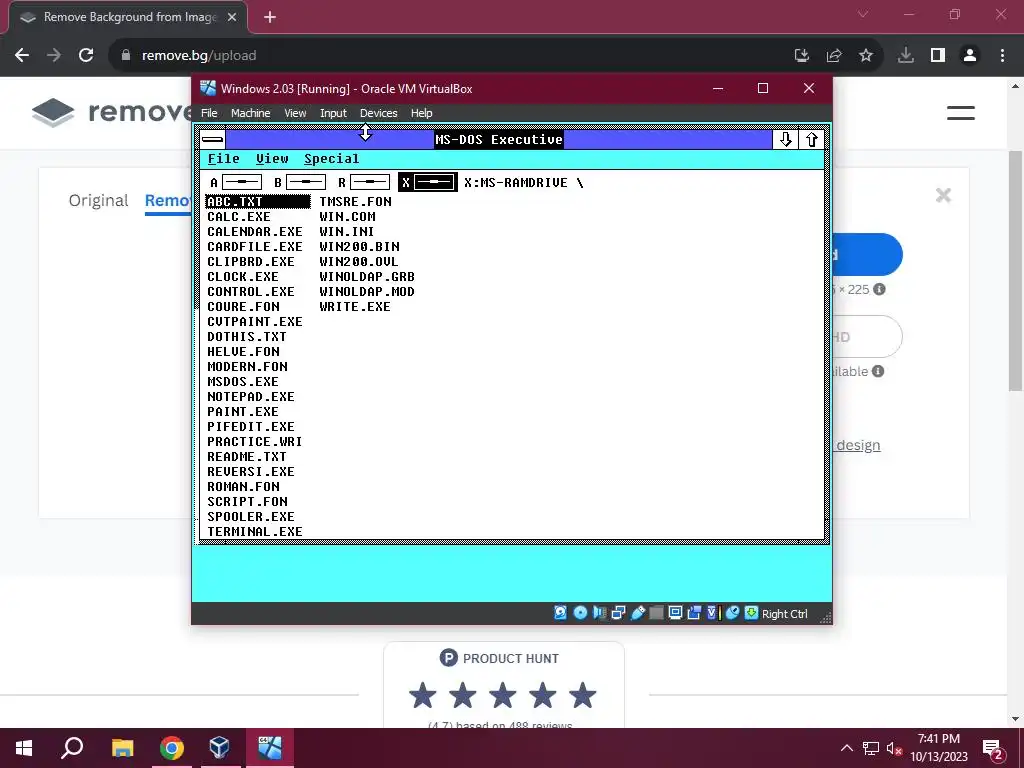
Task: Click the design link on remove.bg
Action: 858,445
